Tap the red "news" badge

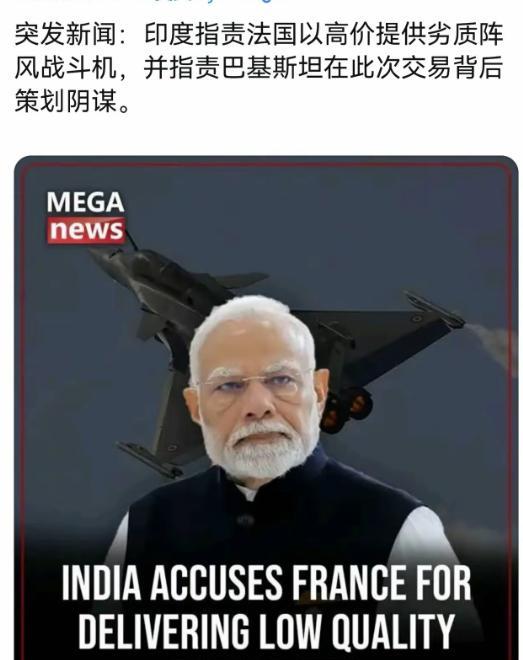point(86,231)
